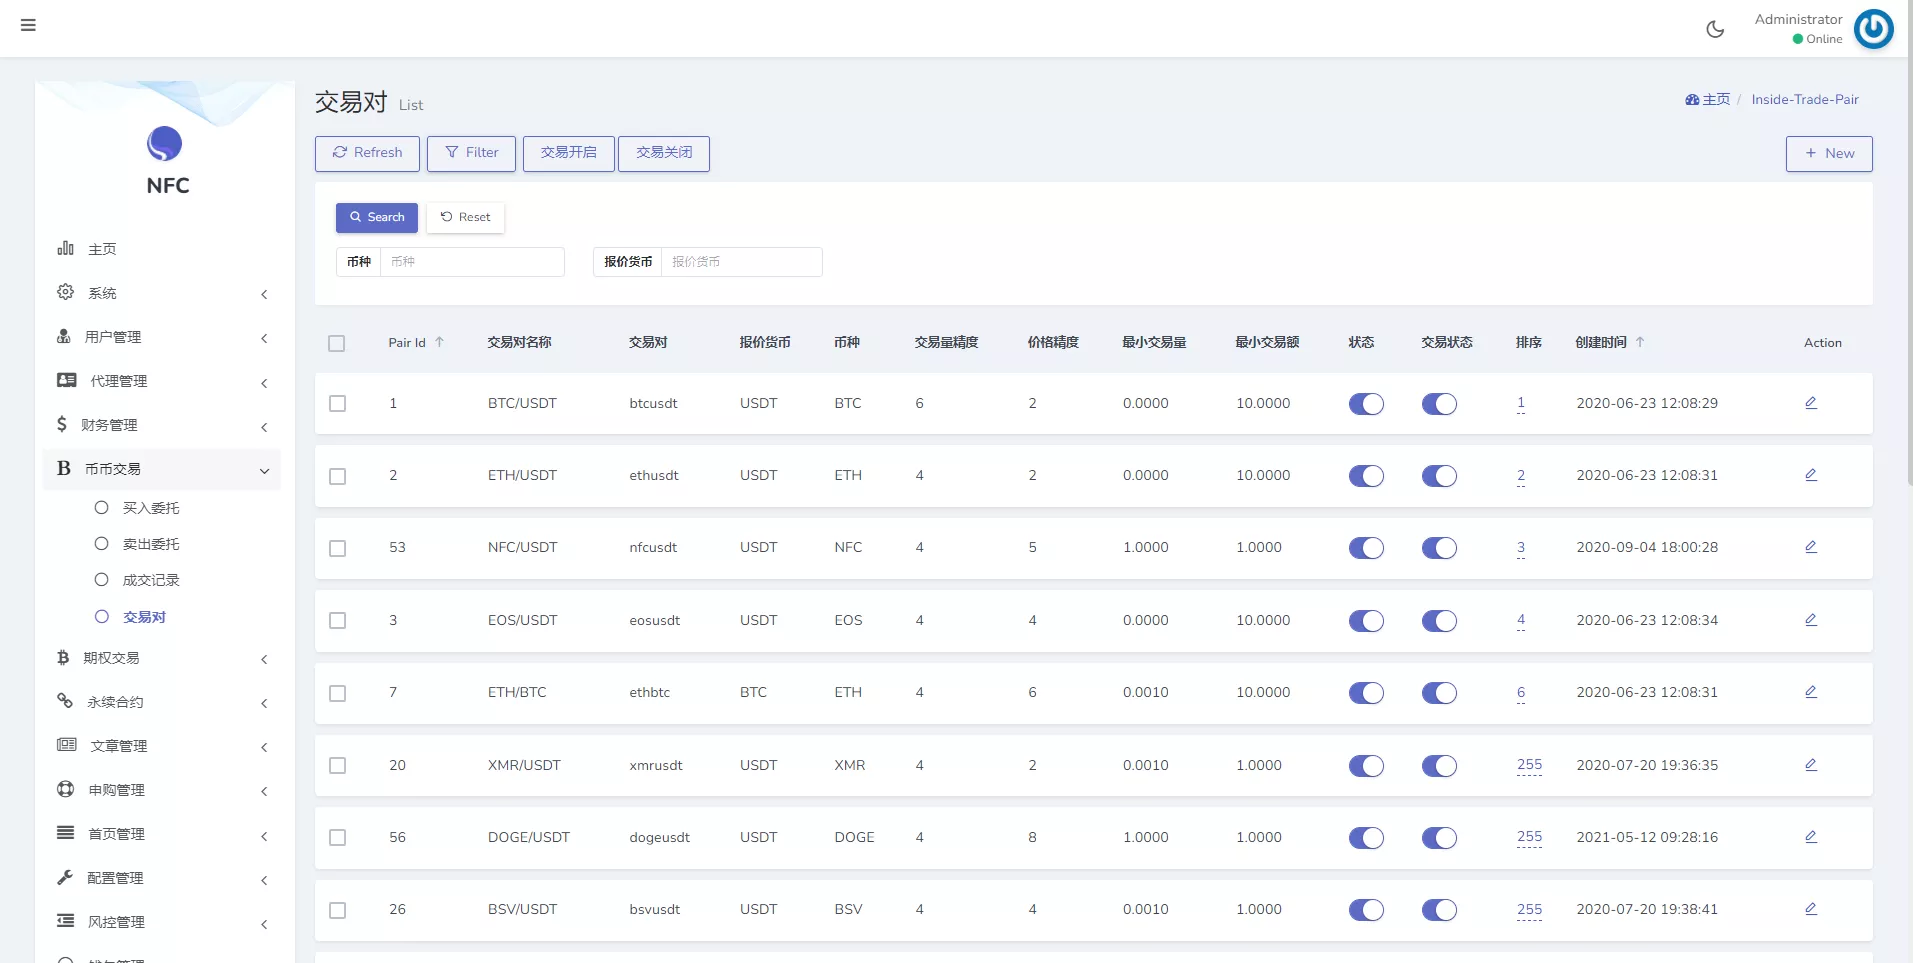Image resolution: width=1913 pixels, height=963 pixels.
Task: Click edit icon for BTC/USDT row
Action: (x=1810, y=403)
